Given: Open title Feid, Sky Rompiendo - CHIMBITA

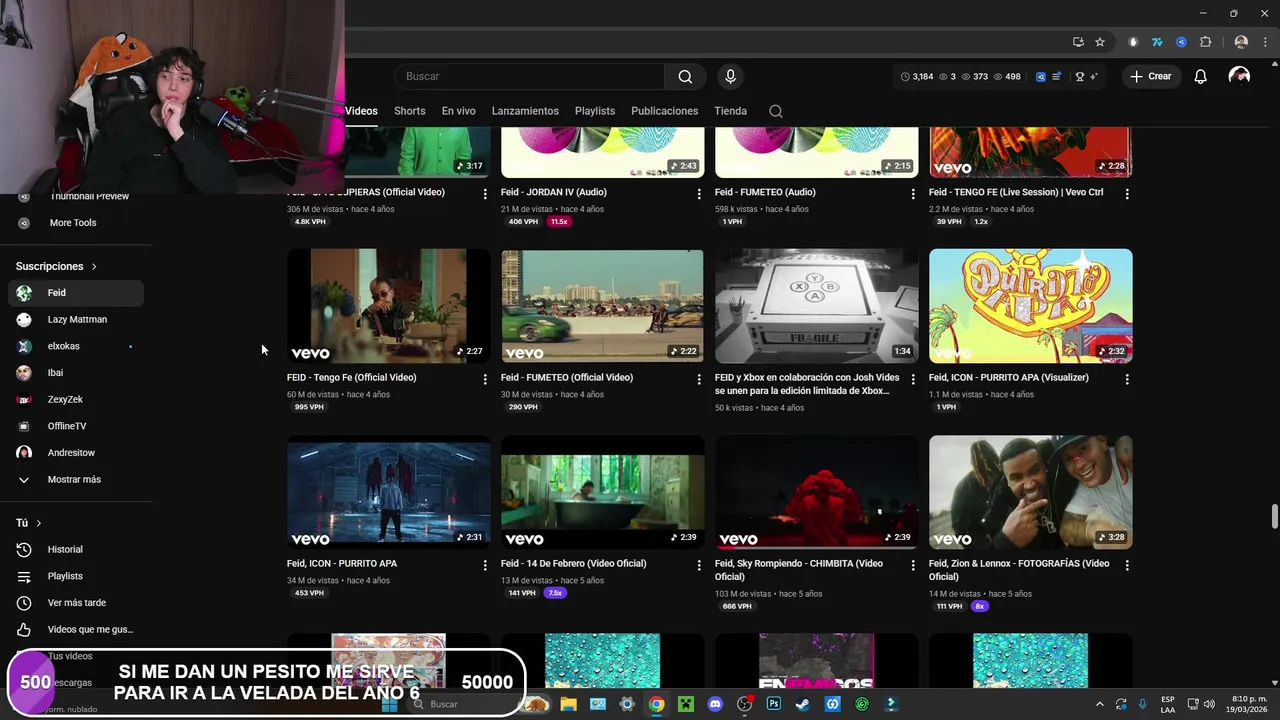Looking at the screenshot, I should click(799, 570).
